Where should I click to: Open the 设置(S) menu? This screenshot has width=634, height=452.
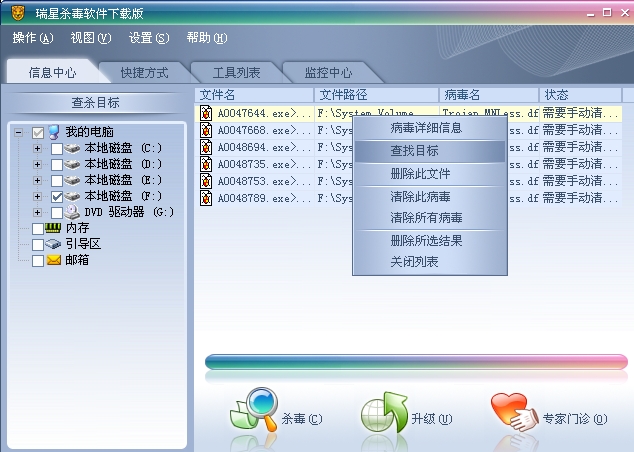(149, 38)
